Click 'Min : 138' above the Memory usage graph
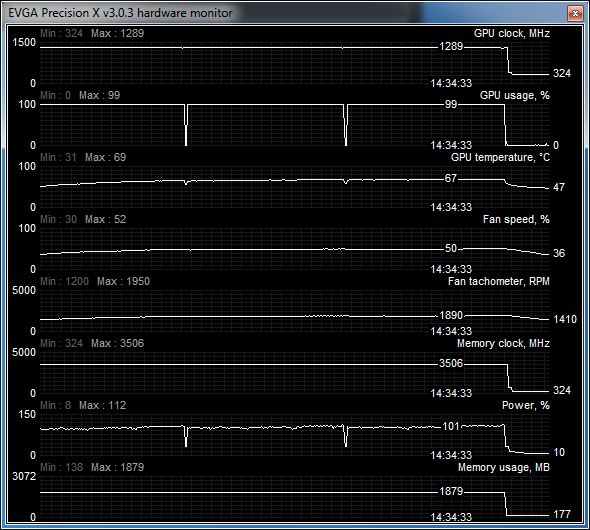The image size is (590, 530). [x=61, y=468]
